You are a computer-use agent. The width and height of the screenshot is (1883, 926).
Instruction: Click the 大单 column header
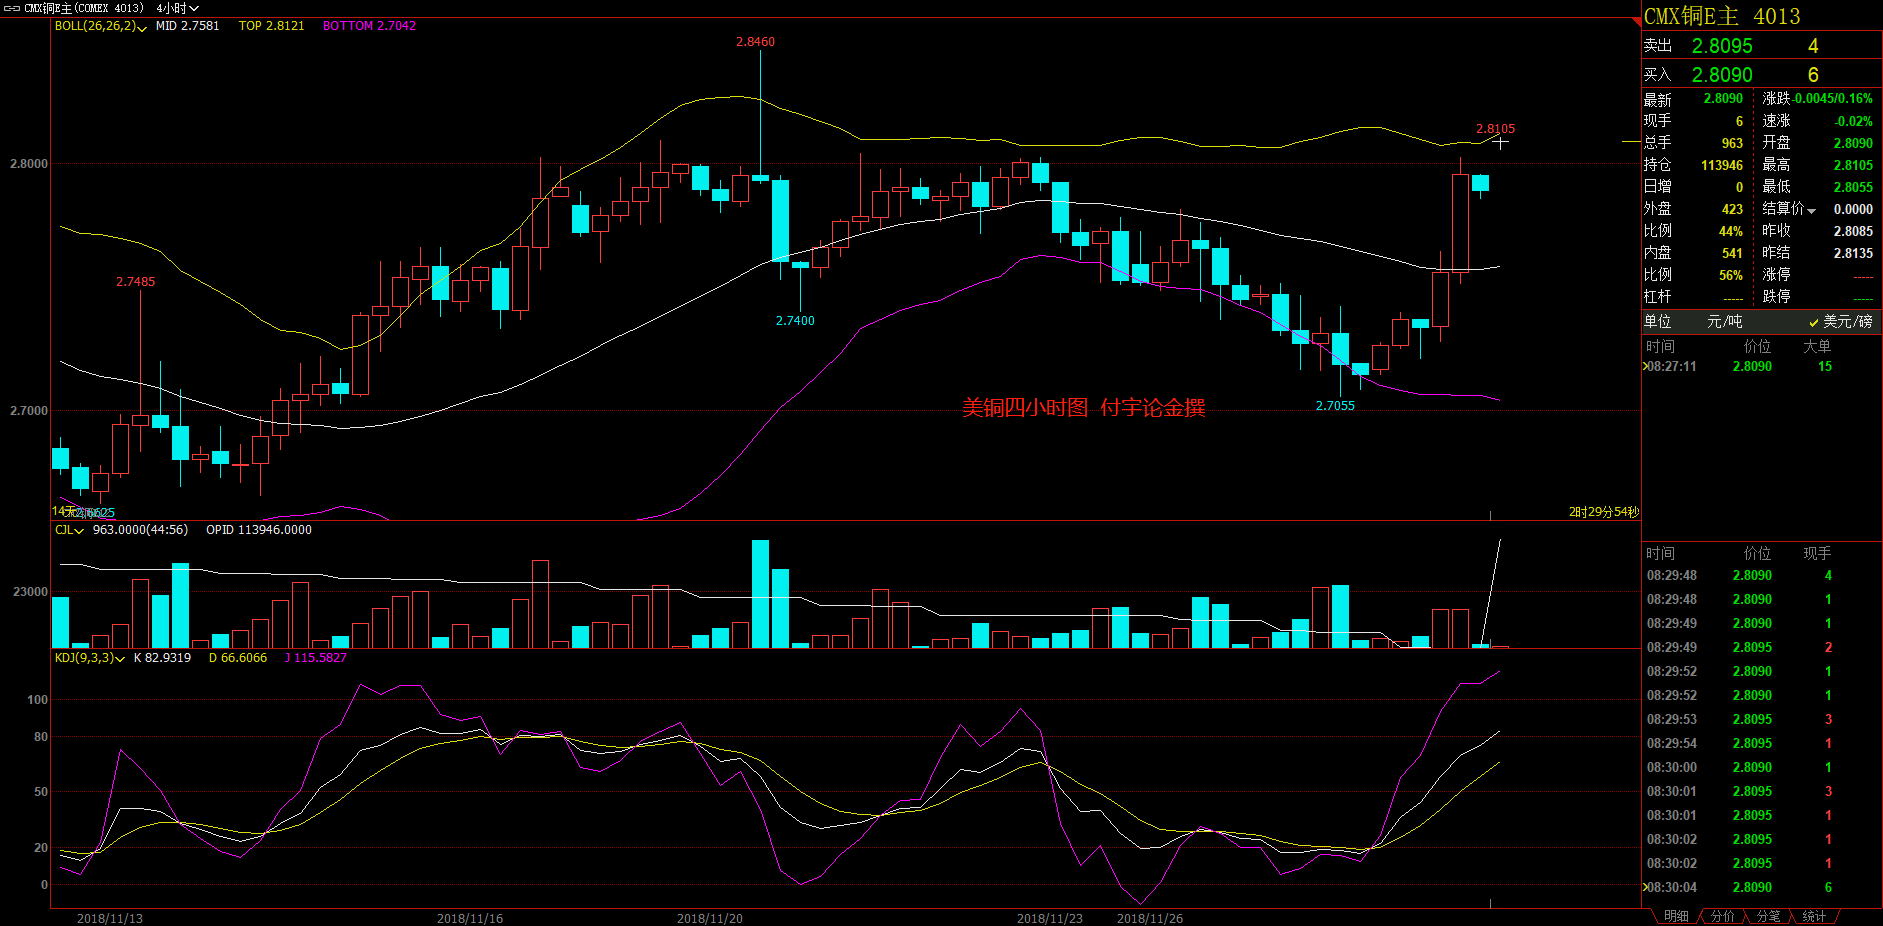point(1817,347)
